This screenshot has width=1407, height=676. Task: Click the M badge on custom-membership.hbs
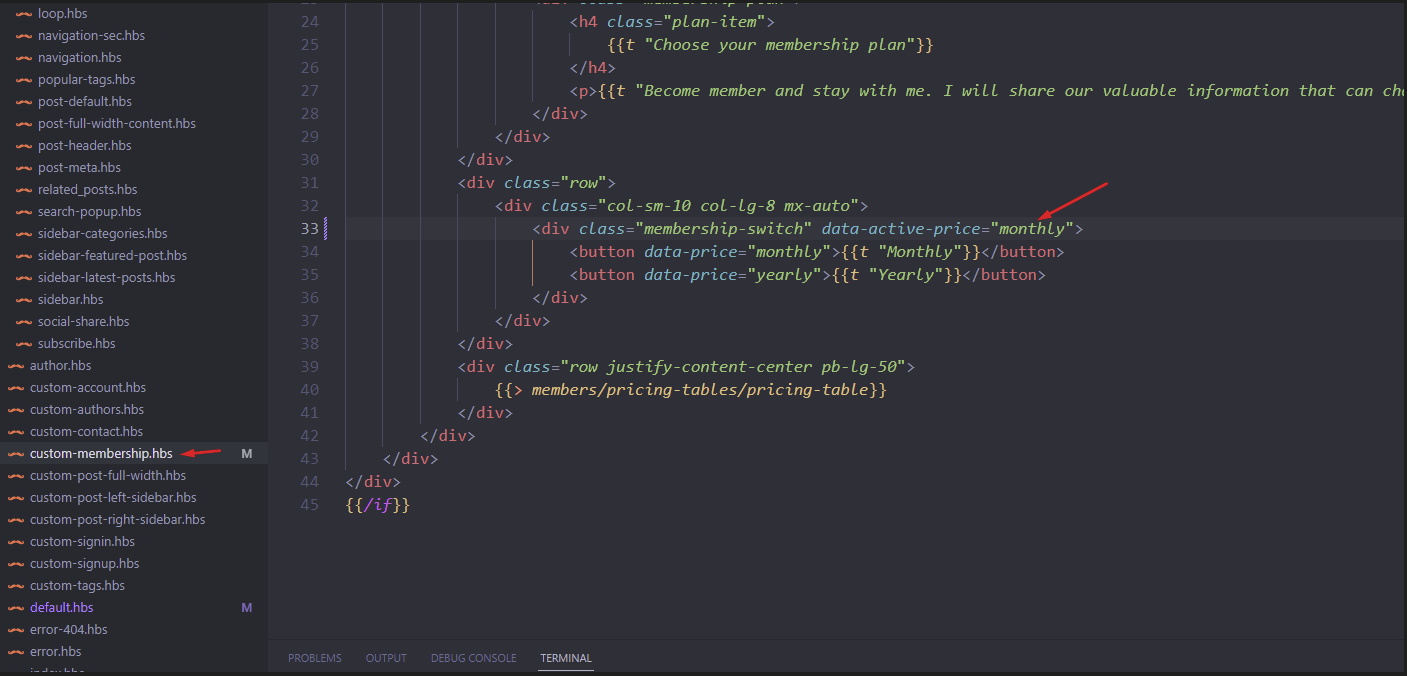[x=247, y=454]
